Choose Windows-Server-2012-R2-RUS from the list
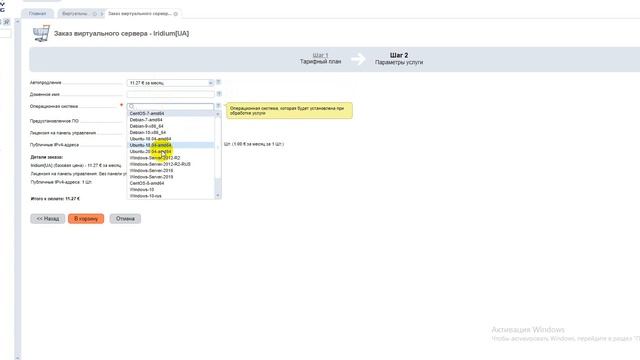Image resolution: width=640 pixels, height=360 pixels. [171, 164]
